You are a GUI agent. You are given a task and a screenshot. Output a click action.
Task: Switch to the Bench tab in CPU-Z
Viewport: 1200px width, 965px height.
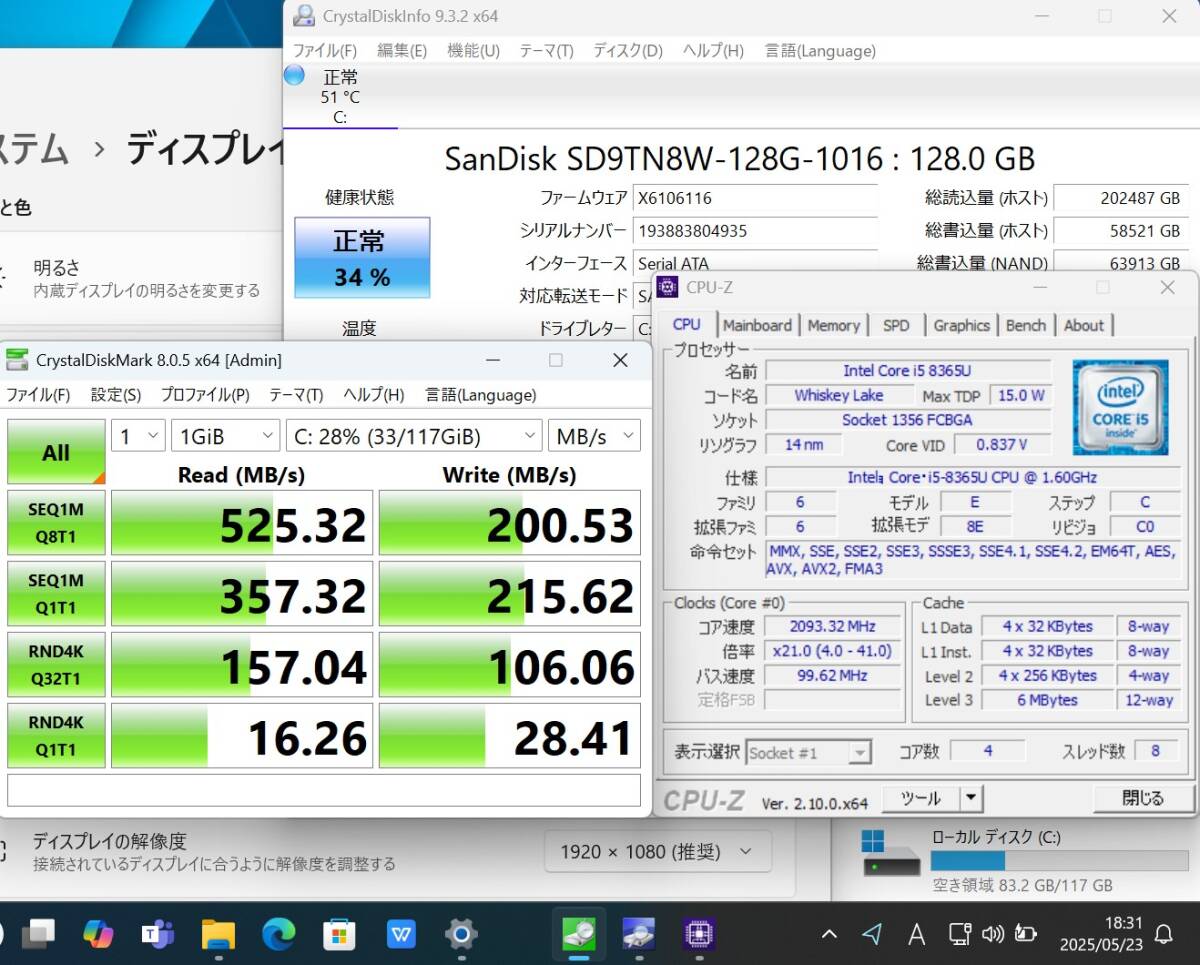point(1026,325)
